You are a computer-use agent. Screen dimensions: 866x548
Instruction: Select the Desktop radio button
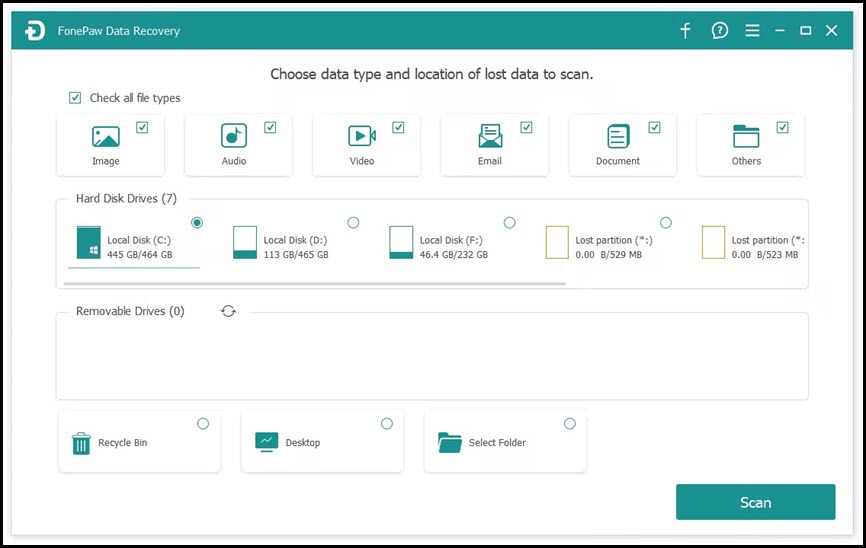[387, 424]
